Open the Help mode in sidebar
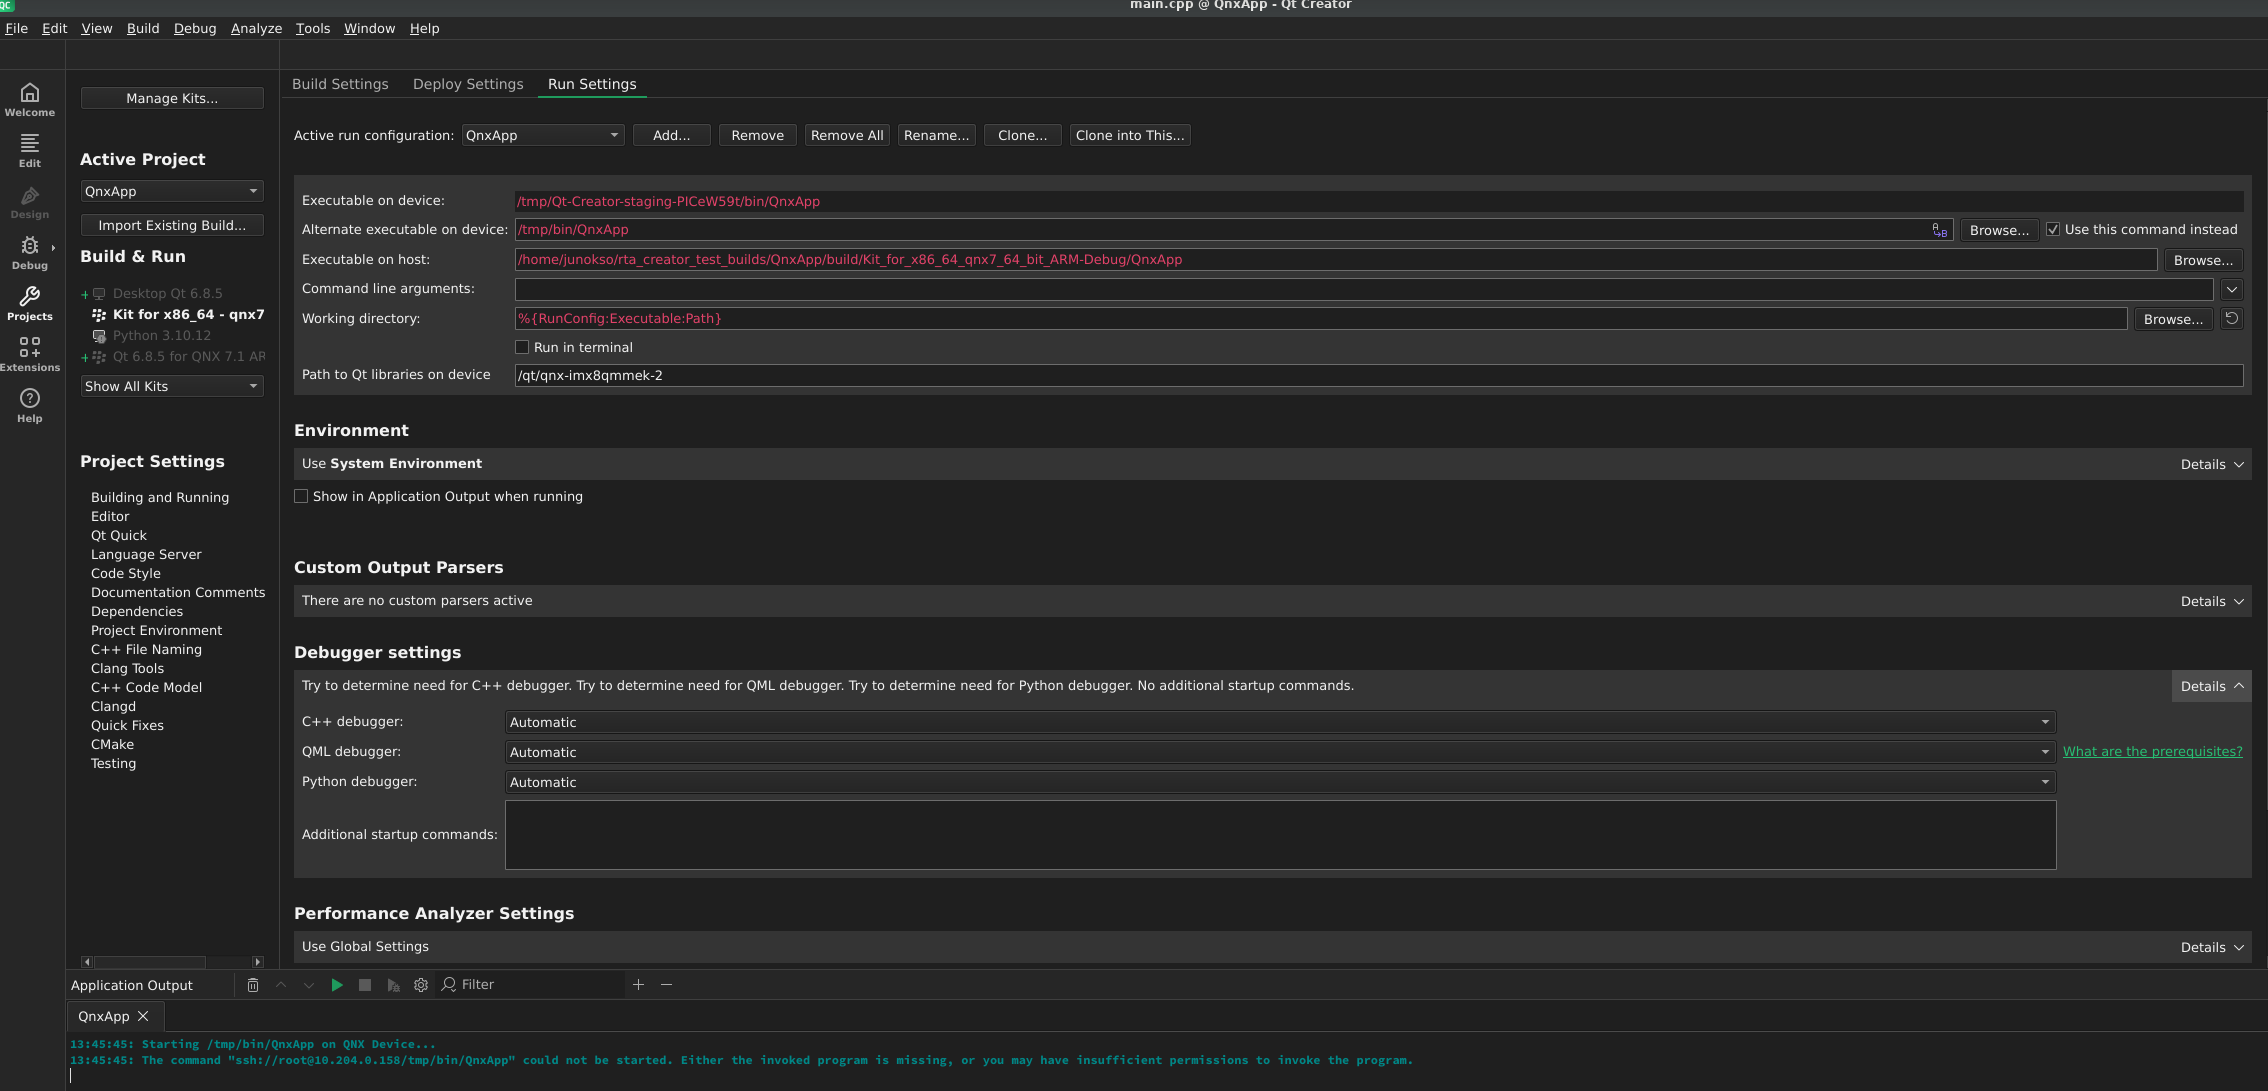This screenshot has height=1091, width=2268. pyautogui.click(x=30, y=405)
